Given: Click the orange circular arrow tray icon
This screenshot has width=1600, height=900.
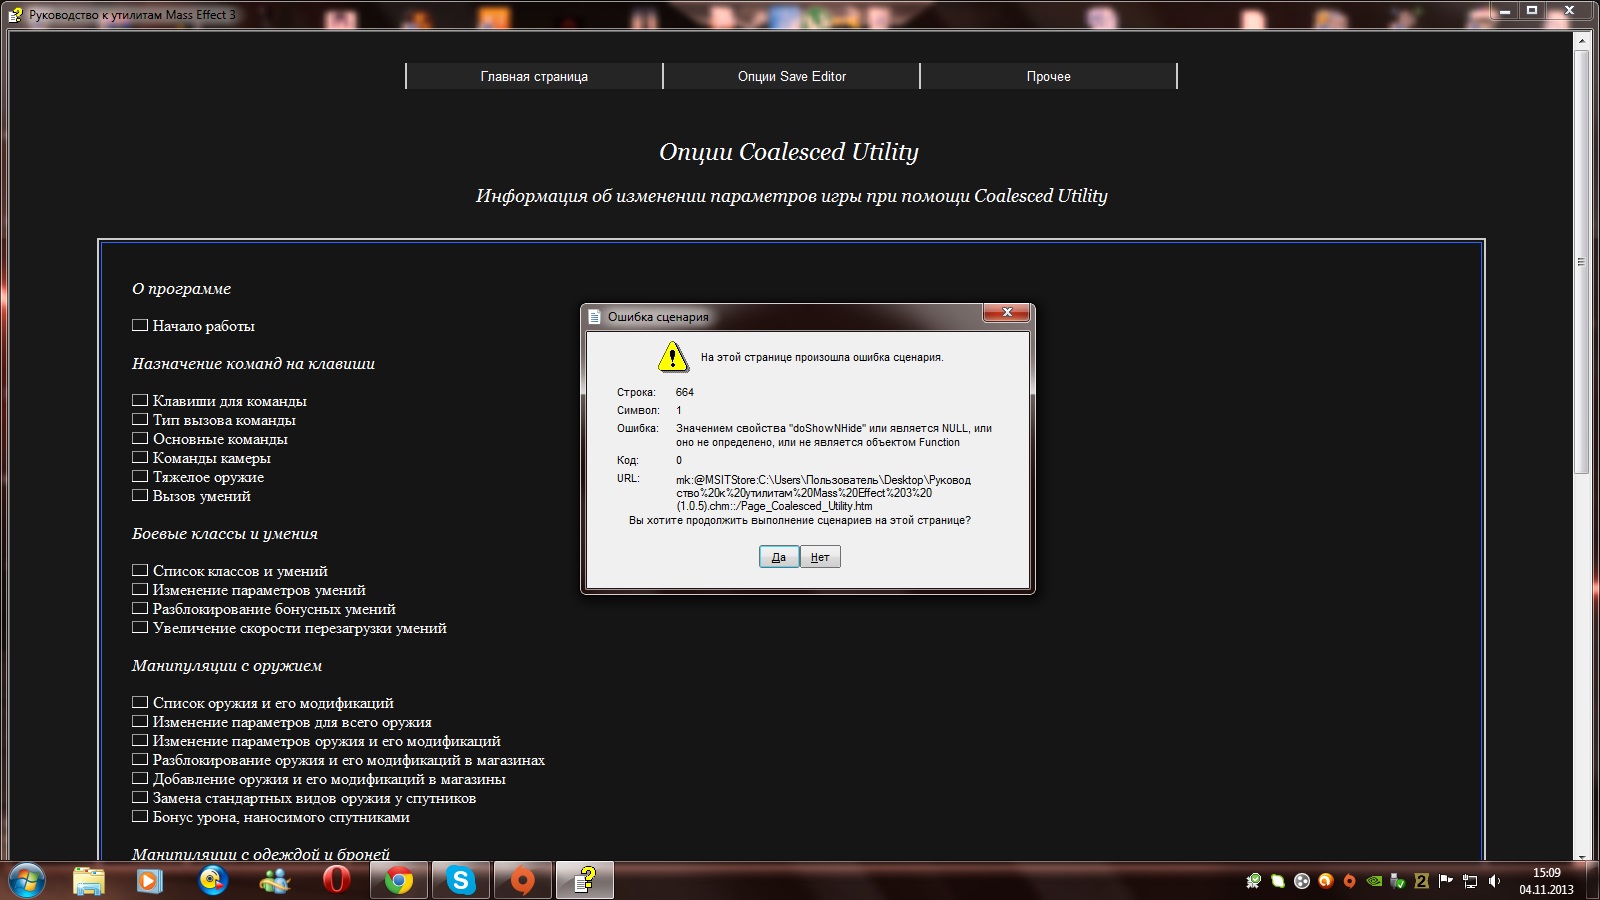Looking at the screenshot, I should coord(1326,881).
